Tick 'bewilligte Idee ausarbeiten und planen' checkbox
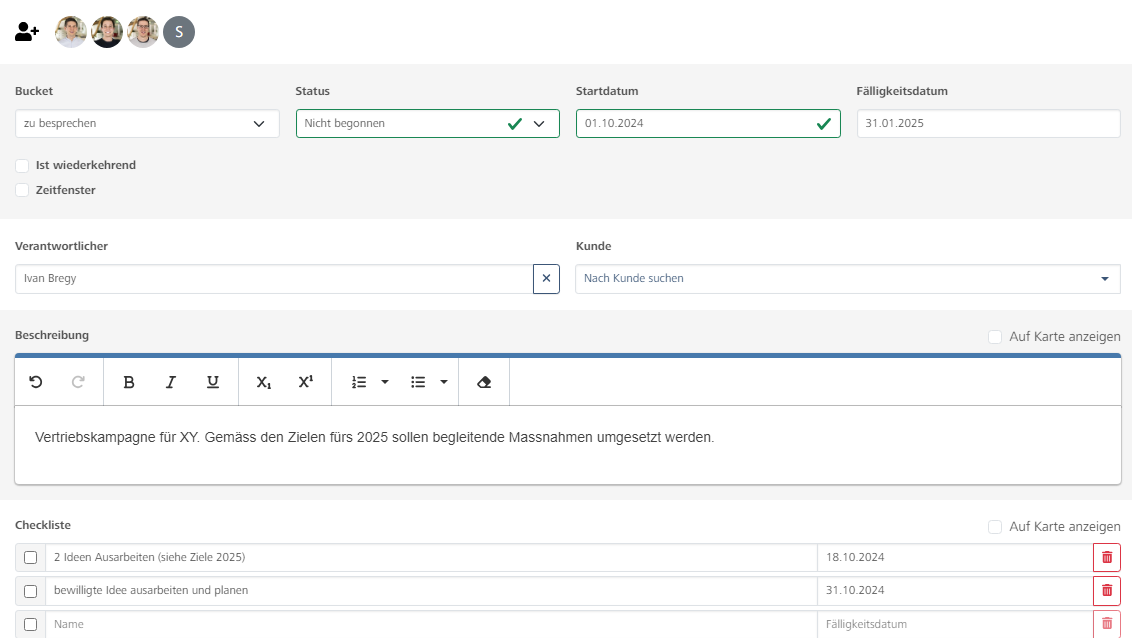1132x638 pixels. click(30, 591)
